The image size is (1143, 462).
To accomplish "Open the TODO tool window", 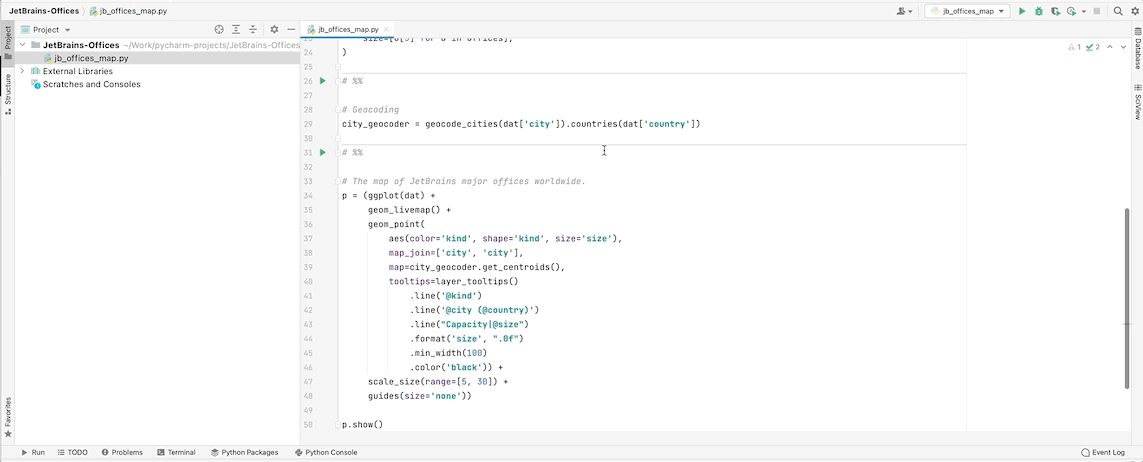I will (72, 453).
